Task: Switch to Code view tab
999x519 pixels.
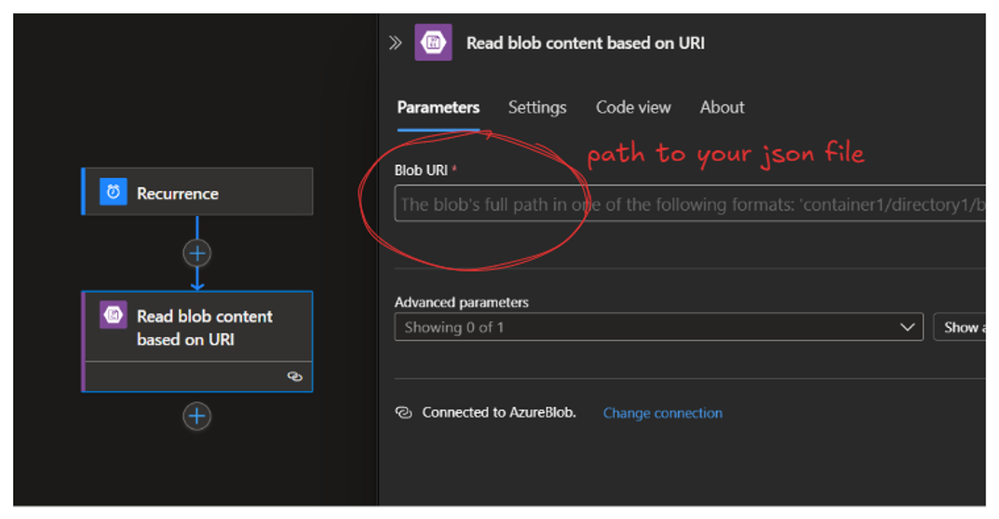Action: click(x=633, y=108)
